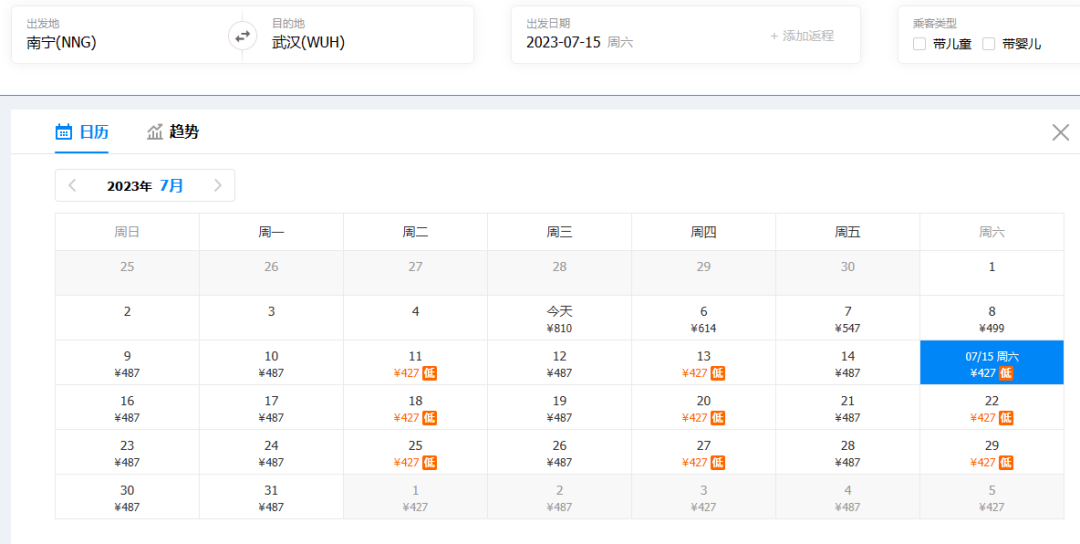Click the trend chart icon beside 趋势

click(155, 132)
